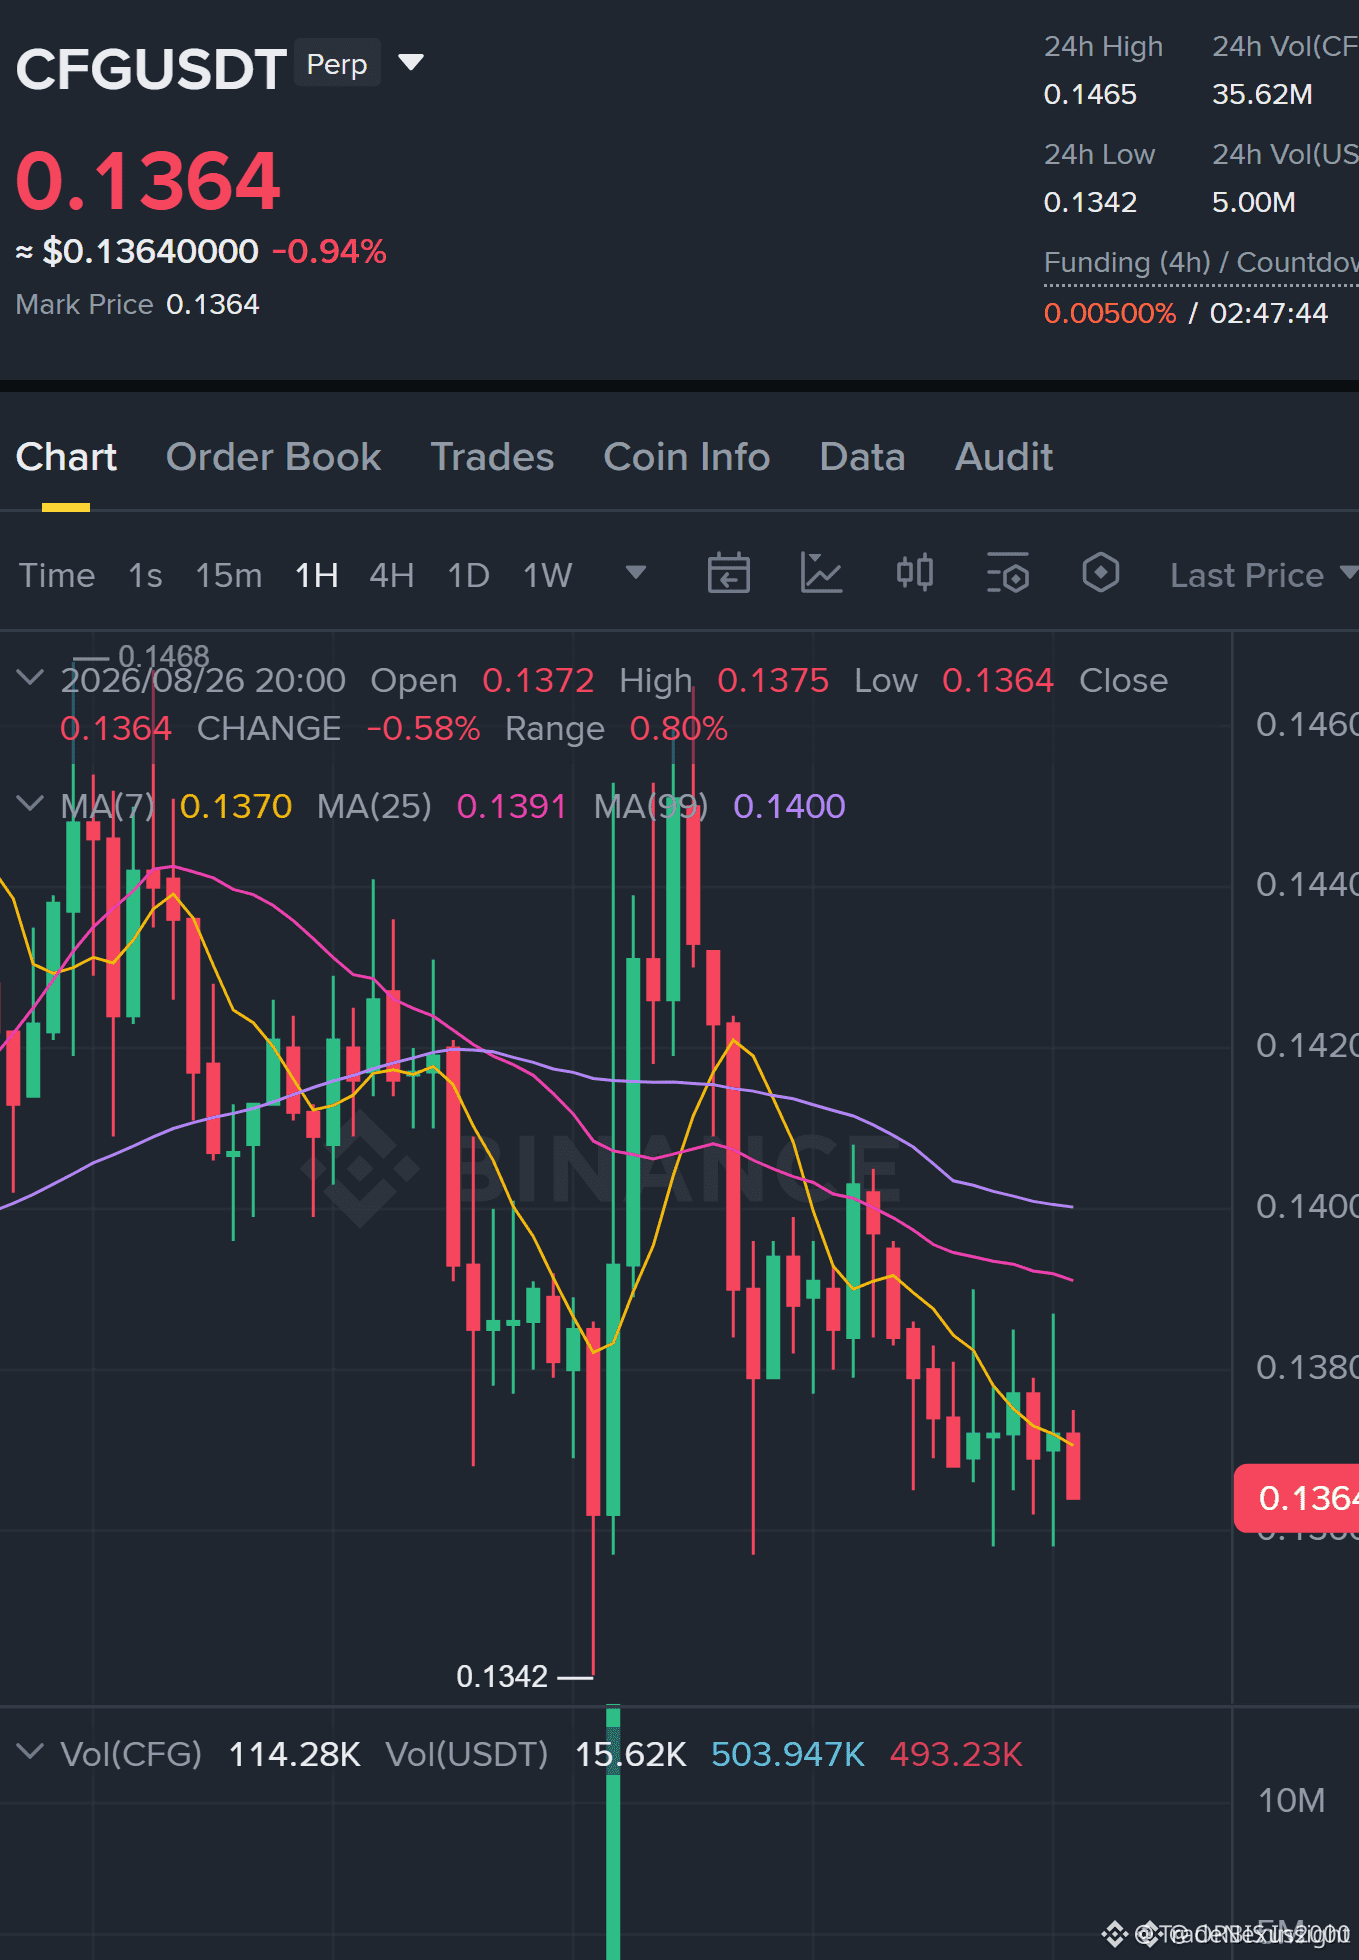
Task: Click the 5.00M USDT volume value
Action: tap(1254, 202)
